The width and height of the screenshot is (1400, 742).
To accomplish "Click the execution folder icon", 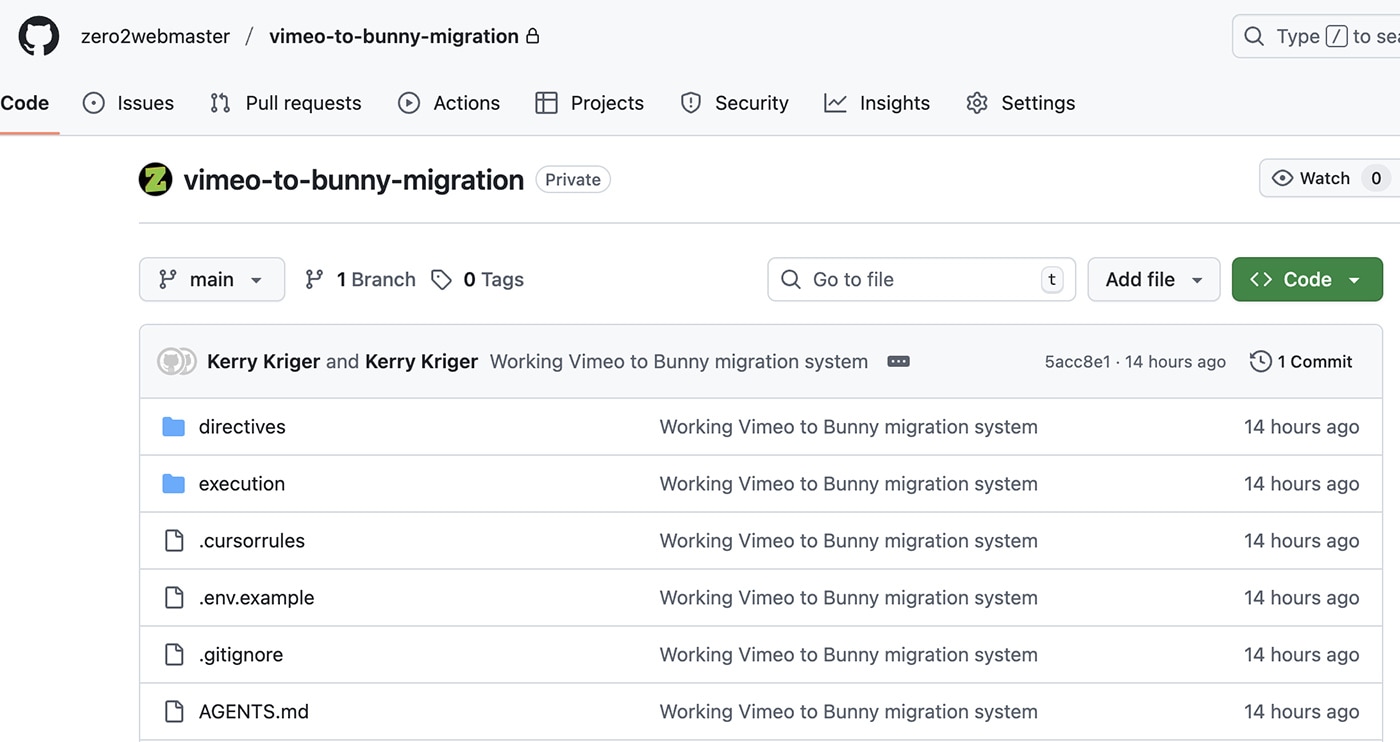I will click(x=174, y=484).
